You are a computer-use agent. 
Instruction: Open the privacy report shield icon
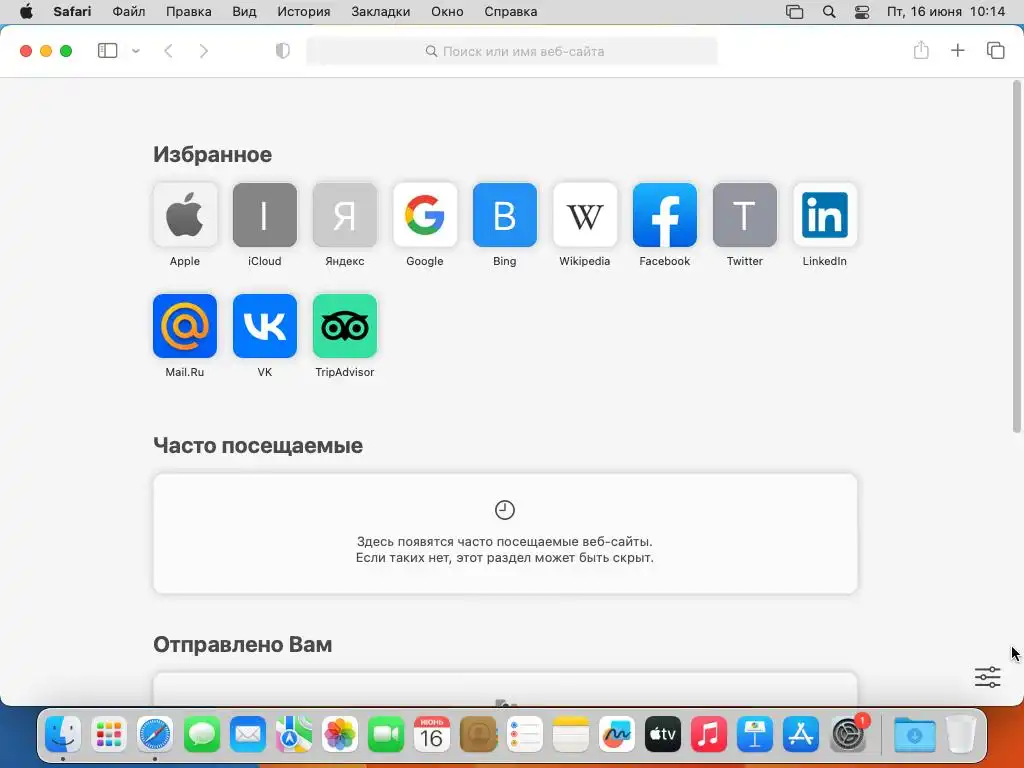[283, 51]
